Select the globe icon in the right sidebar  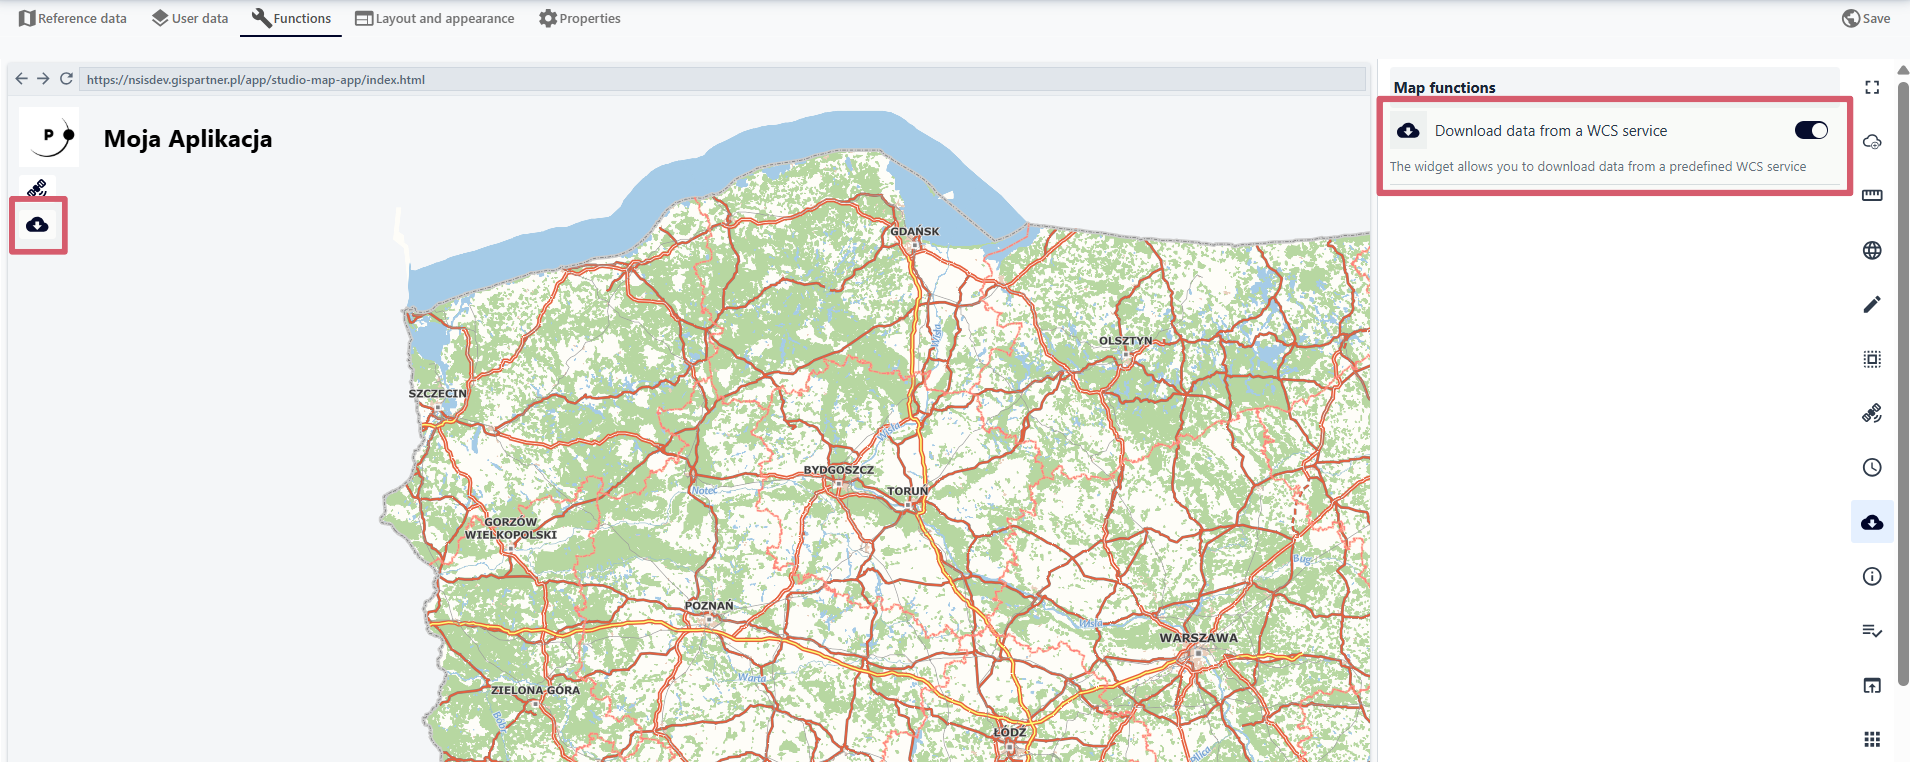click(x=1872, y=250)
